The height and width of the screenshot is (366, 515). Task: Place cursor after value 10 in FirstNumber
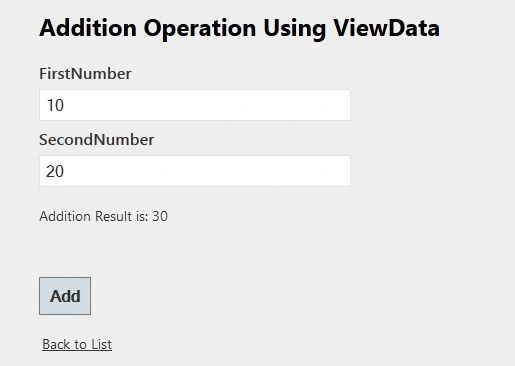tap(65, 105)
